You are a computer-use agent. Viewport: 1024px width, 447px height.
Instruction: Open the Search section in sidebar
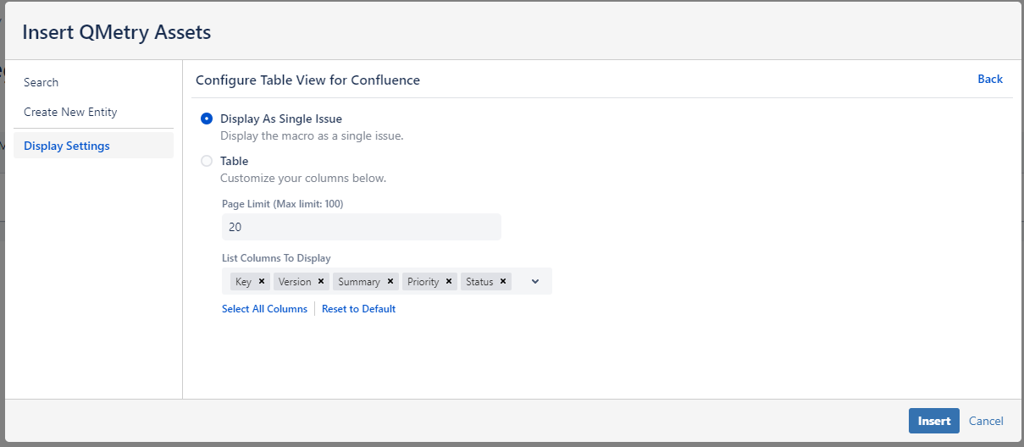tap(41, 82)
